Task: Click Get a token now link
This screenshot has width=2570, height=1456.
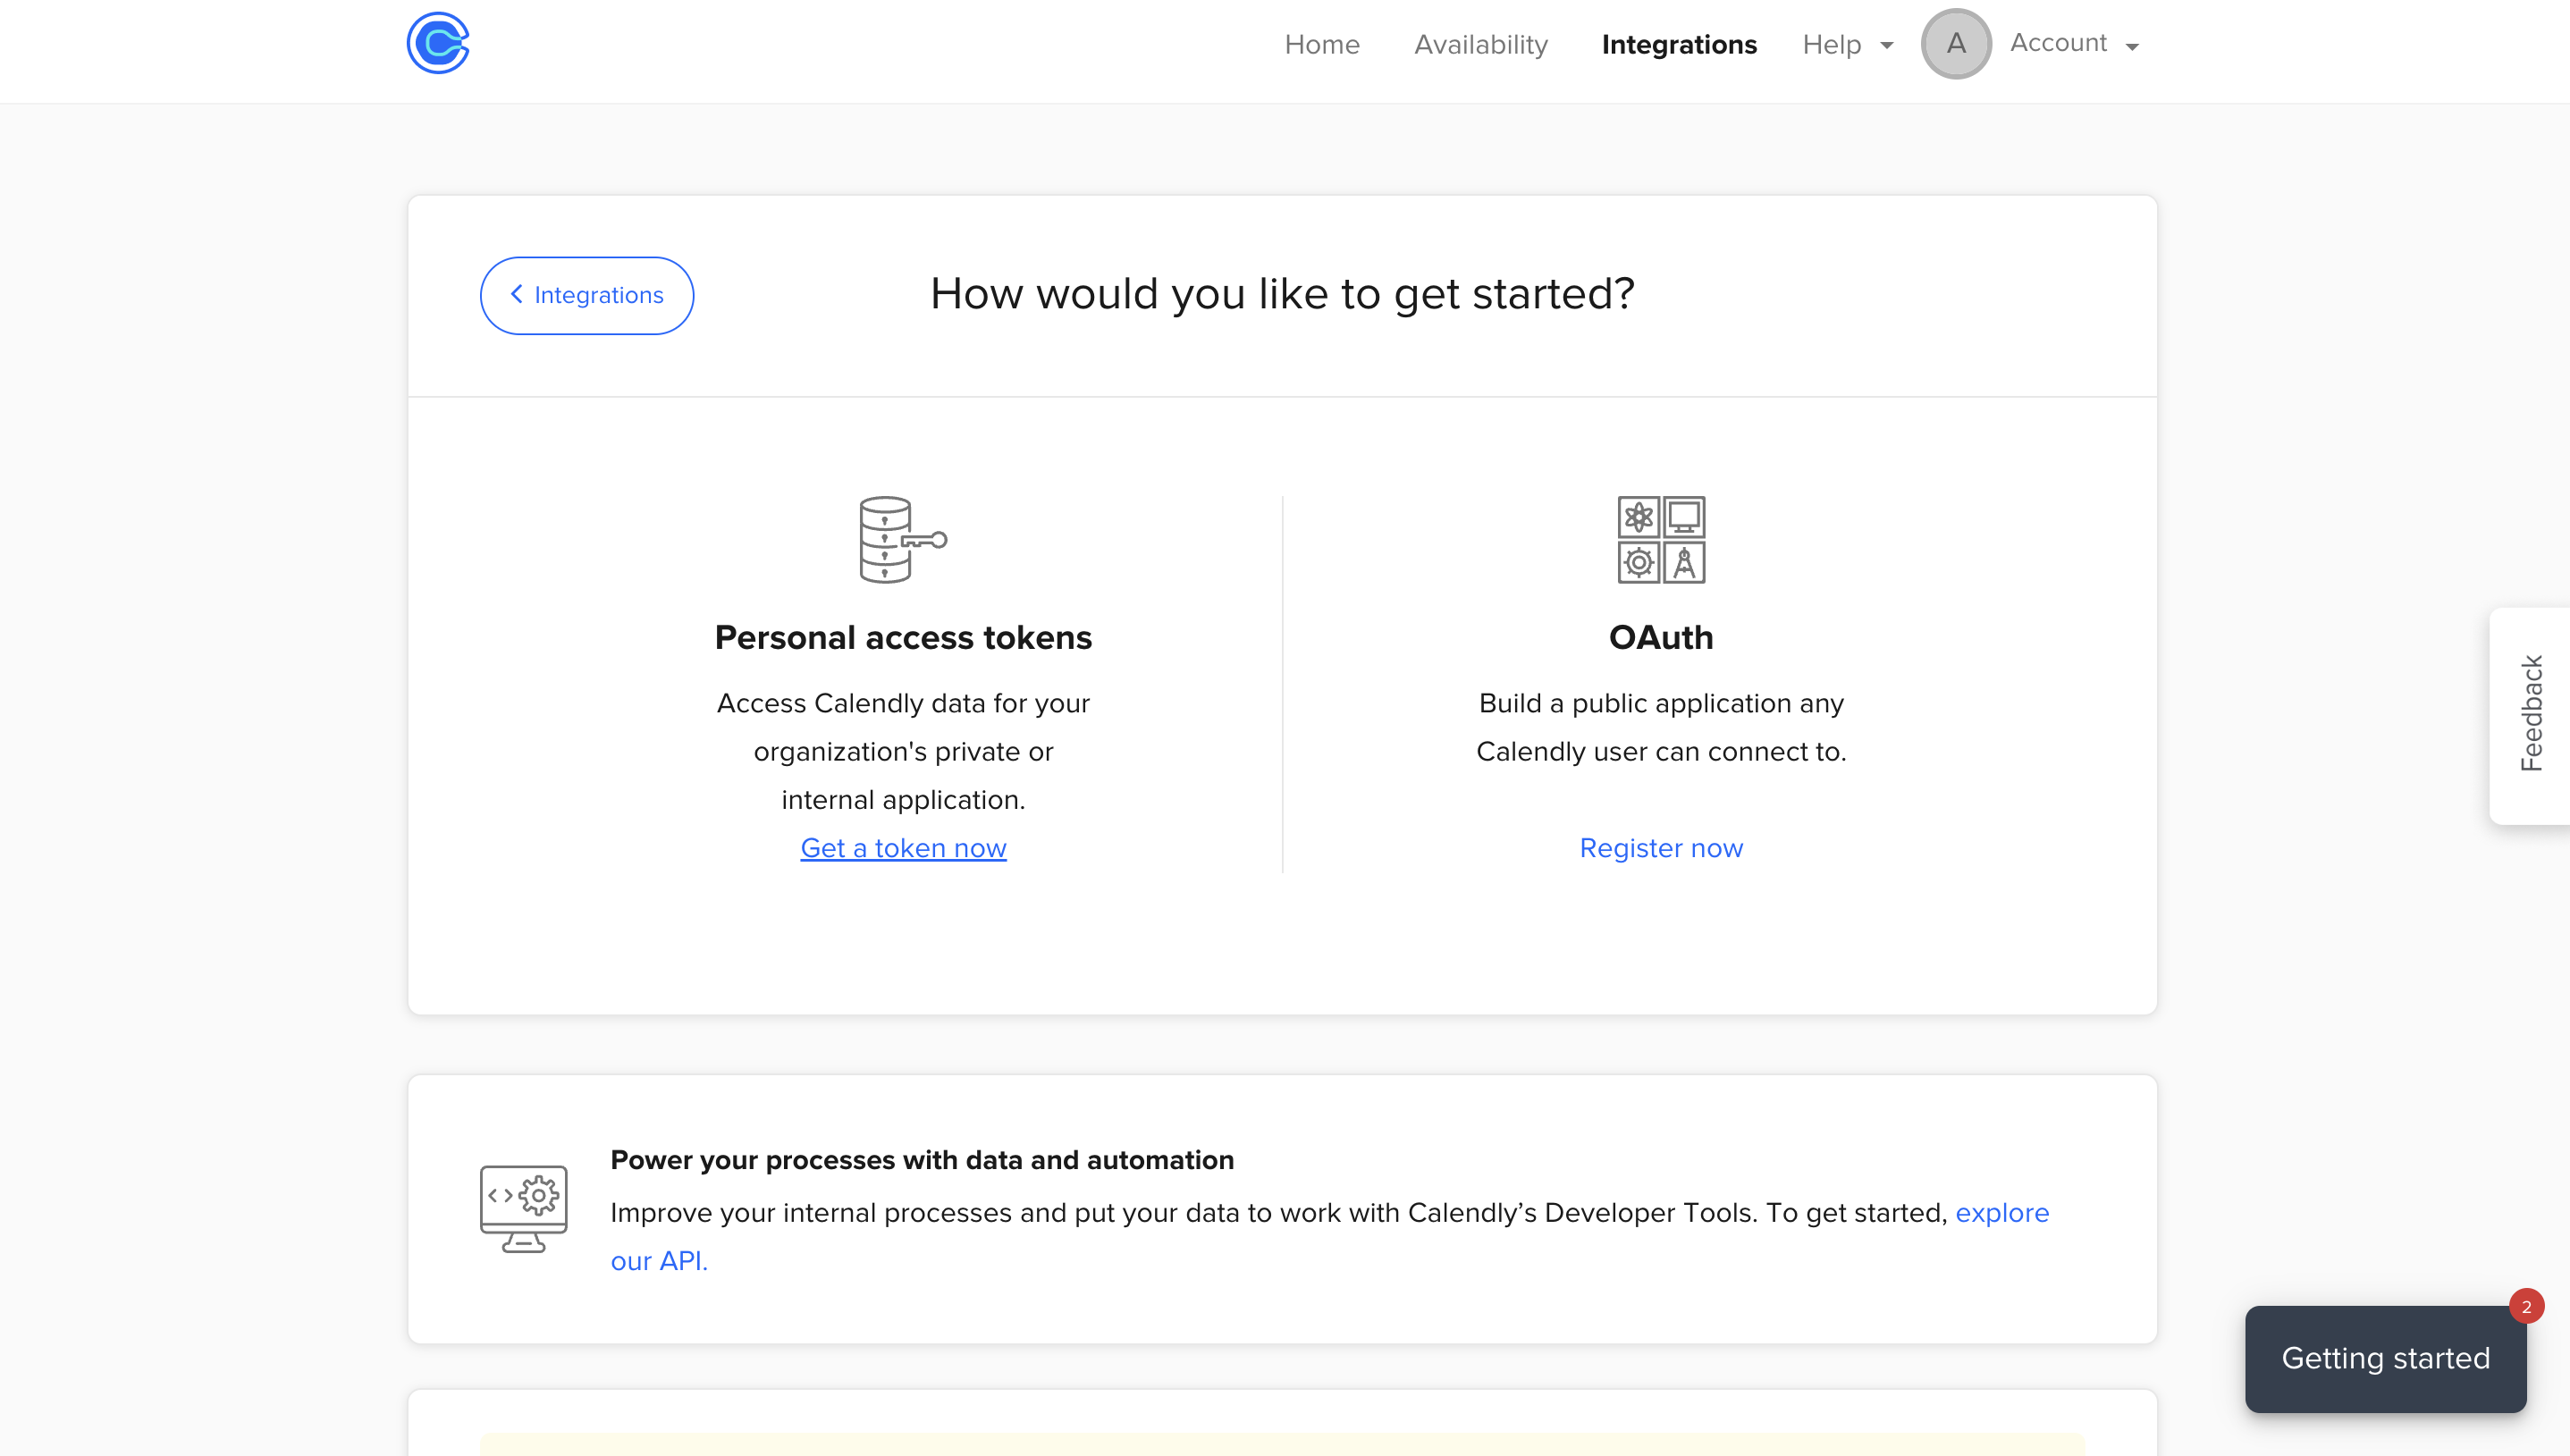Action: tap(903, 848)
